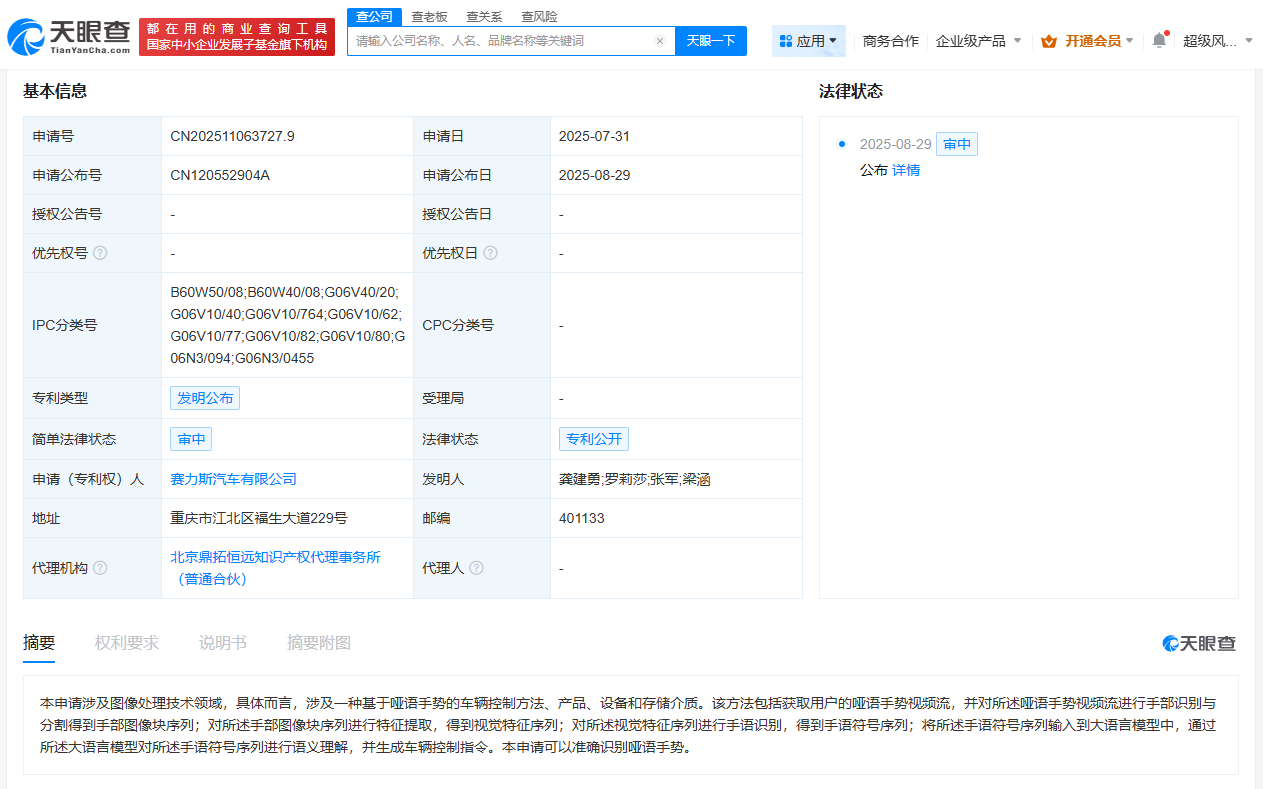Switch to the 权利要求 tab

coord(126,642)
